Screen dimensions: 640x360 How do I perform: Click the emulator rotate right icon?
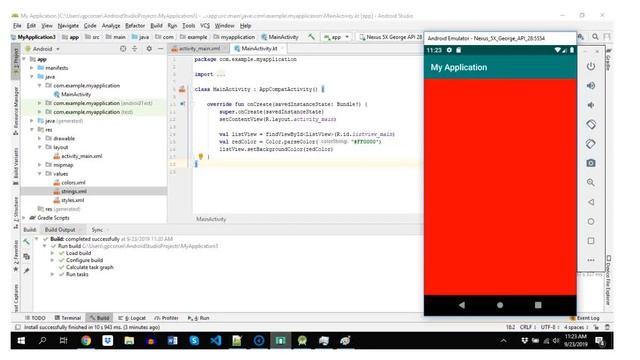pos(591,144)
